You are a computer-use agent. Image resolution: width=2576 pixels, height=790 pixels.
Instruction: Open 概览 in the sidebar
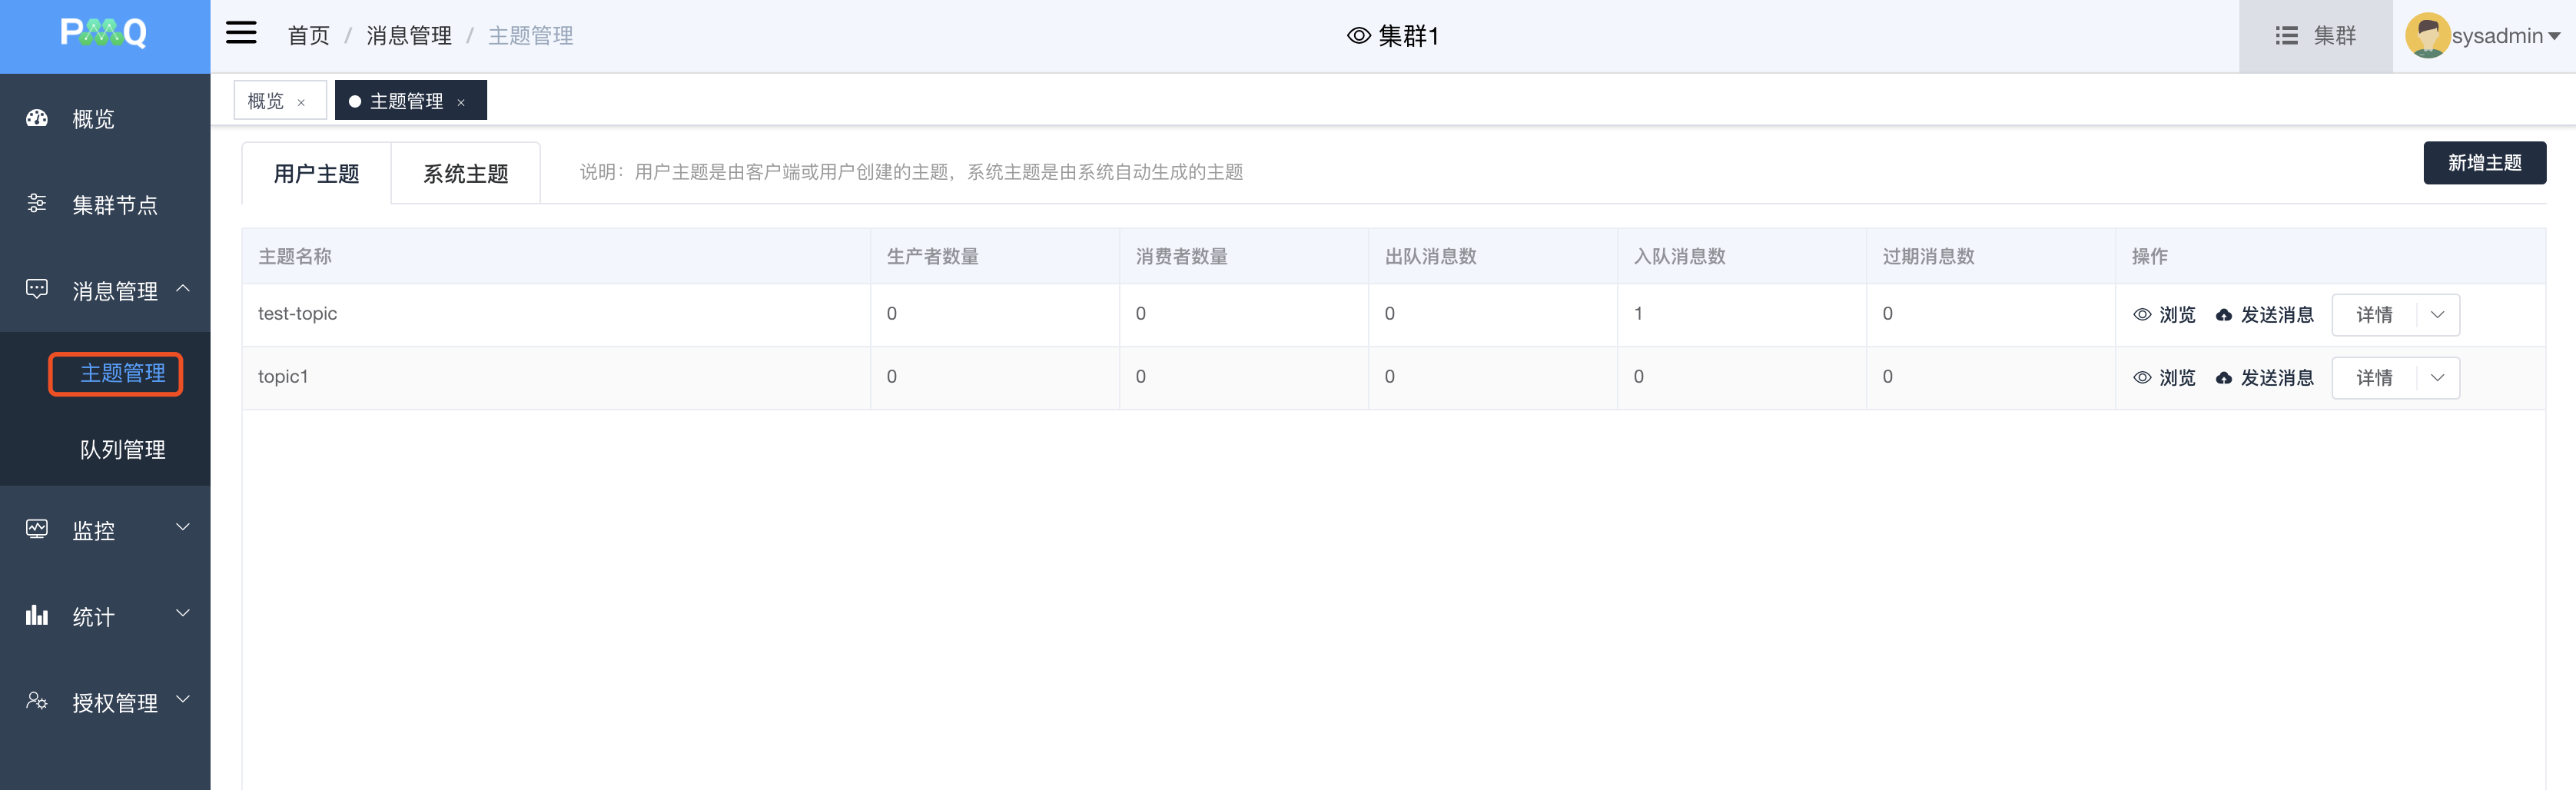tap(93, 119)
